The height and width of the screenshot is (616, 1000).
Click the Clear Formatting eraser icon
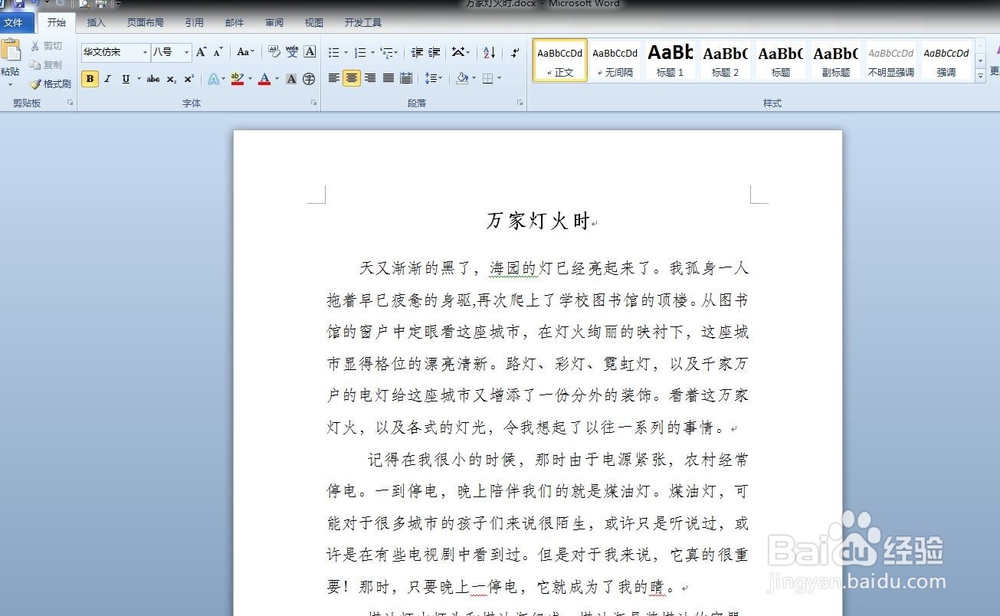pos(274,52)
